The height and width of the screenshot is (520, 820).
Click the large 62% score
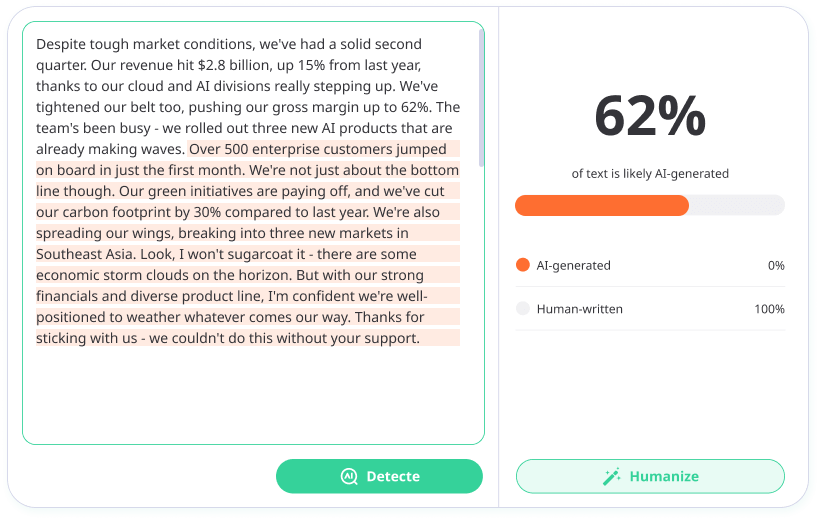(x=650, y=117)
